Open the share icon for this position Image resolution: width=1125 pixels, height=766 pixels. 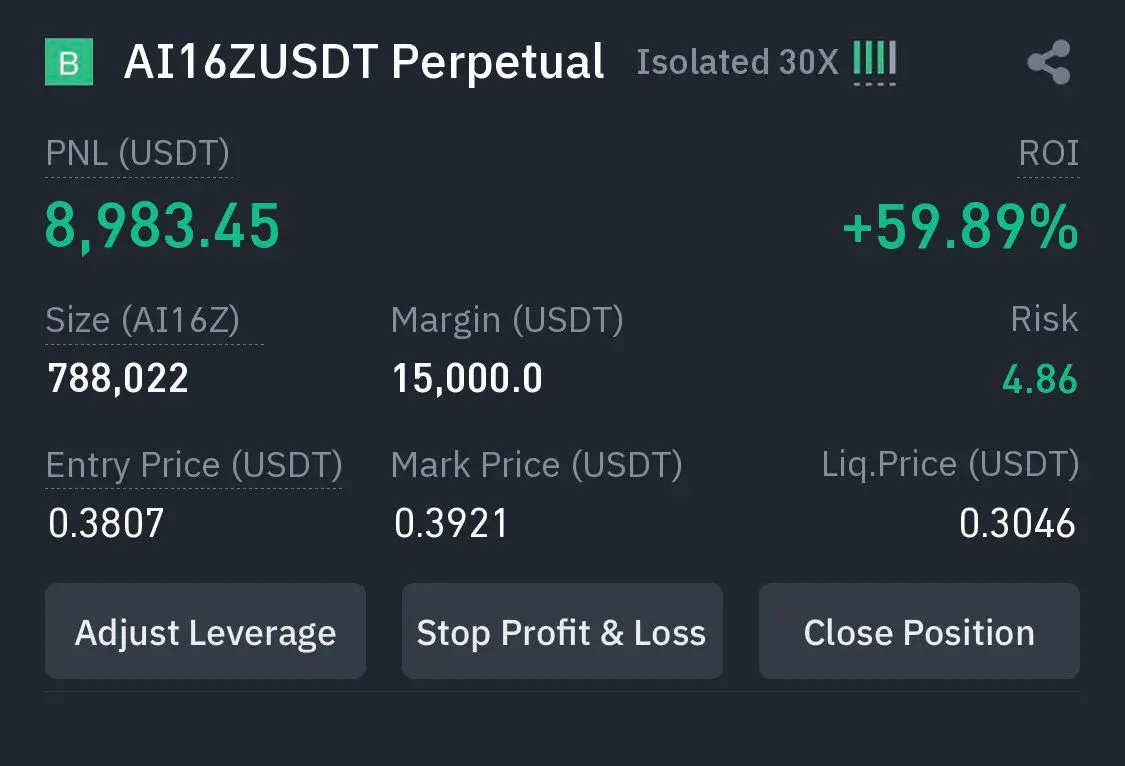(x=1049, y=62)
